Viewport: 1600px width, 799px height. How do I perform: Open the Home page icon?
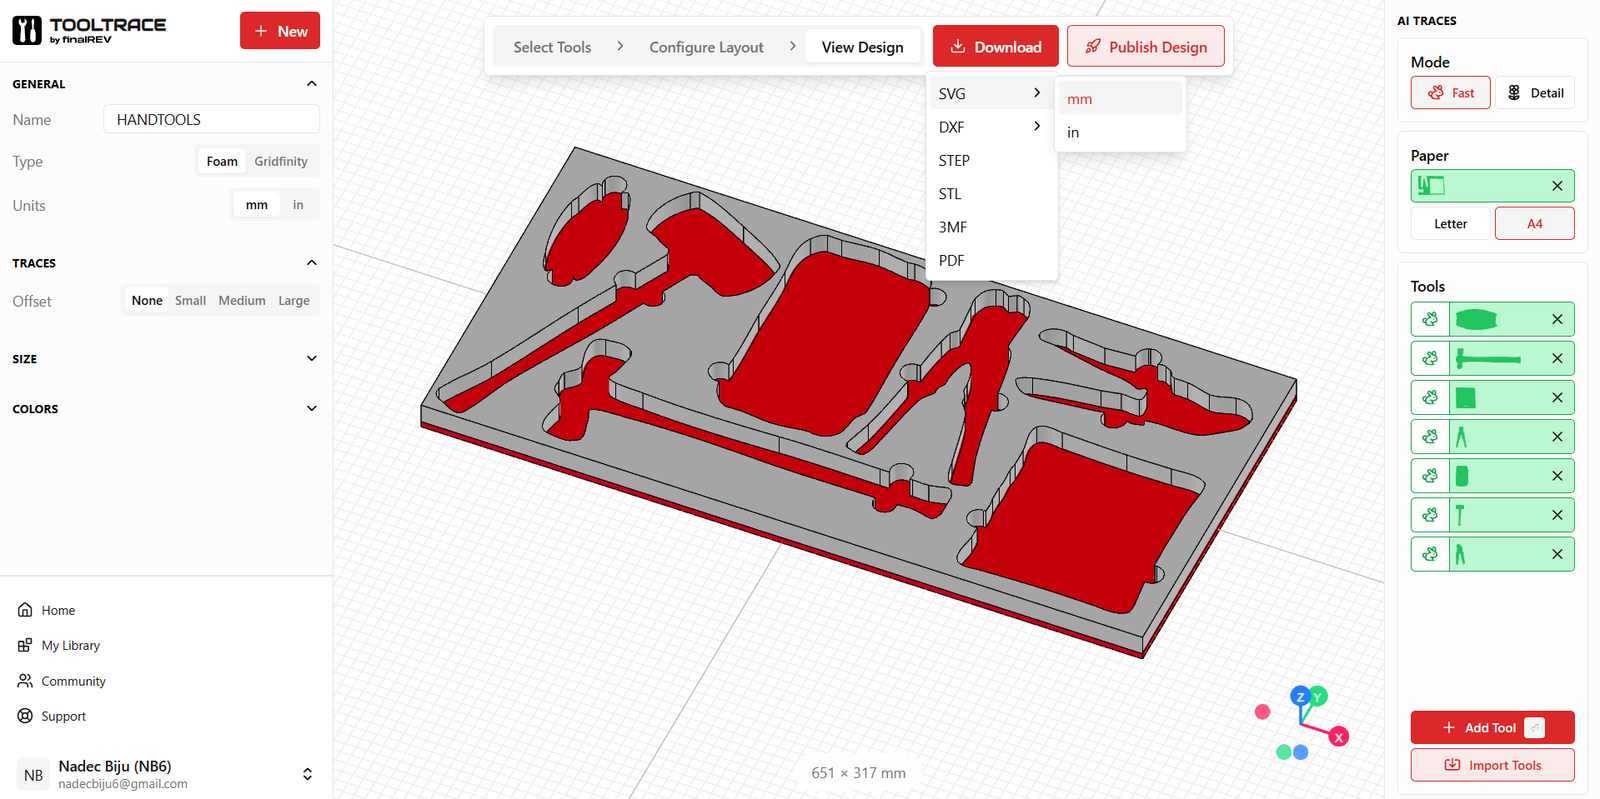(25, 610)
